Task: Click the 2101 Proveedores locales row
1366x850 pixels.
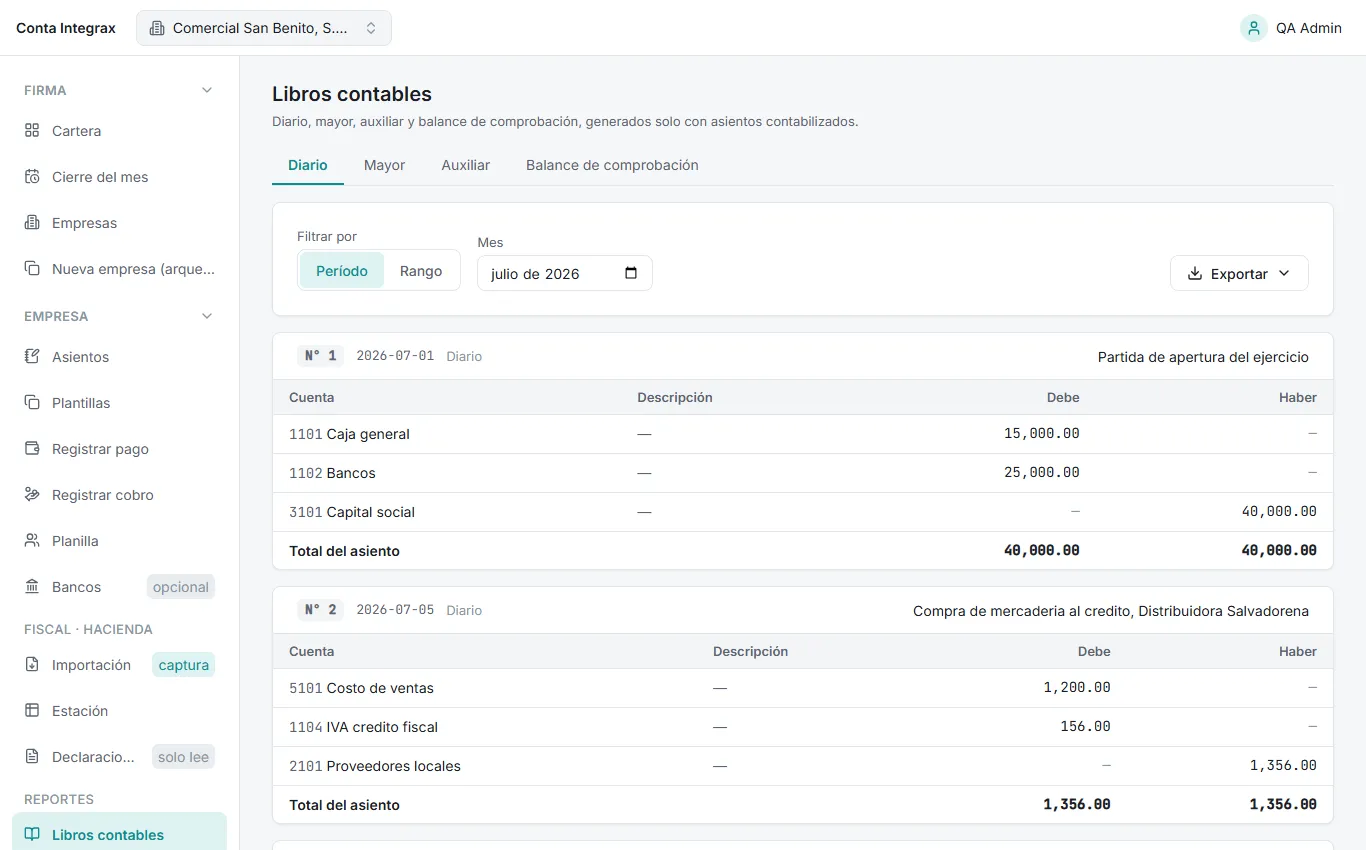Action: pyautogui.click(x=803, y=766)
